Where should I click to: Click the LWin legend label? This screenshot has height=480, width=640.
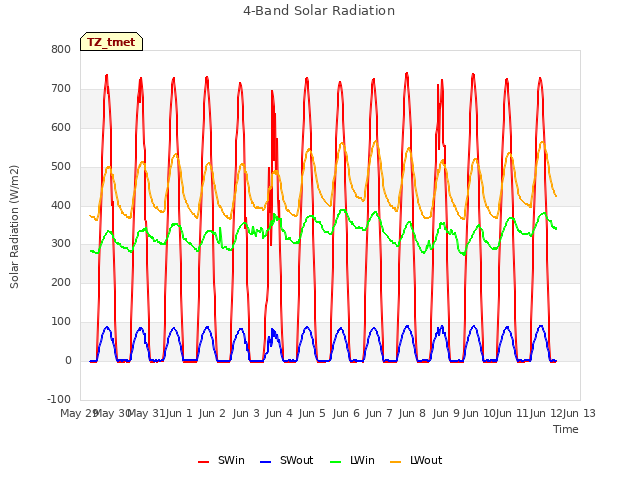coord(362,460)
